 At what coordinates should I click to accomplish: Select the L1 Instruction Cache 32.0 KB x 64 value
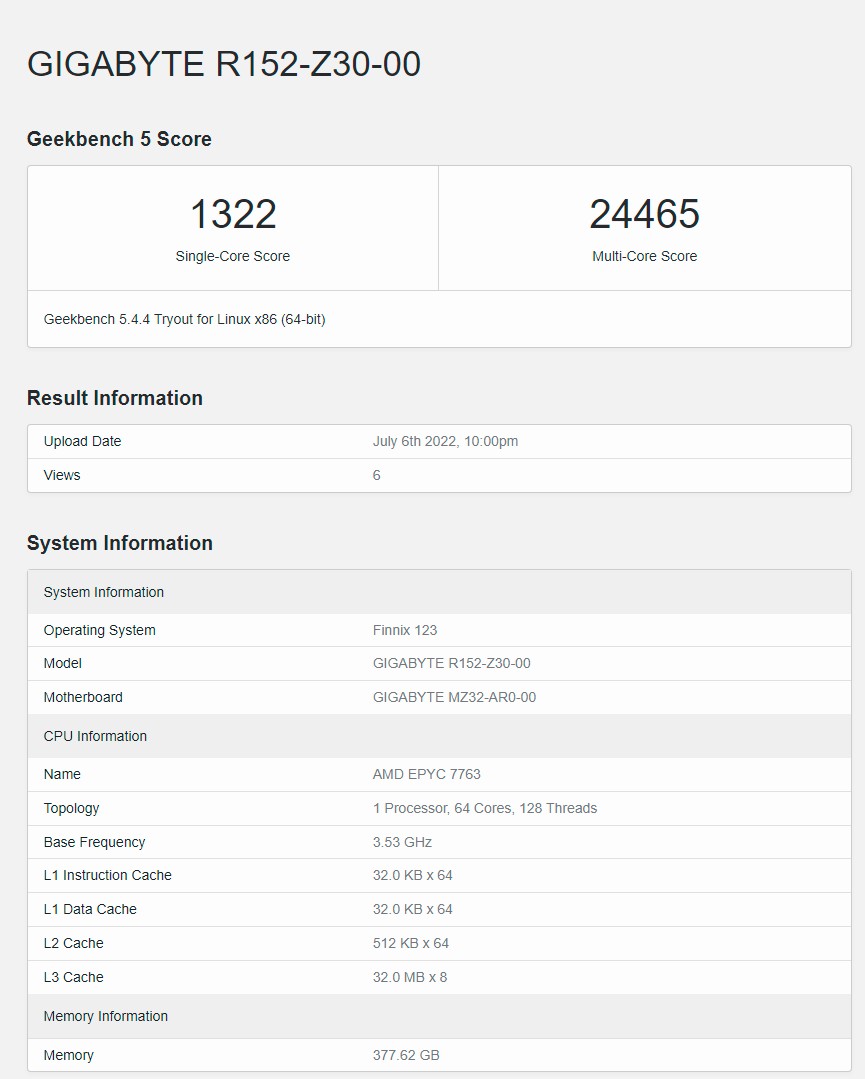click(x=413, y=875)
